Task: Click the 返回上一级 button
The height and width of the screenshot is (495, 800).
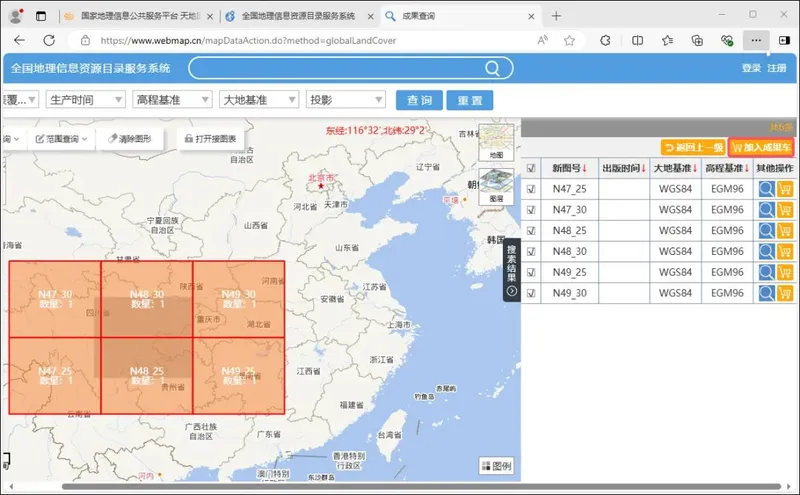Action: pyautogui.click(x=693, y=147)
